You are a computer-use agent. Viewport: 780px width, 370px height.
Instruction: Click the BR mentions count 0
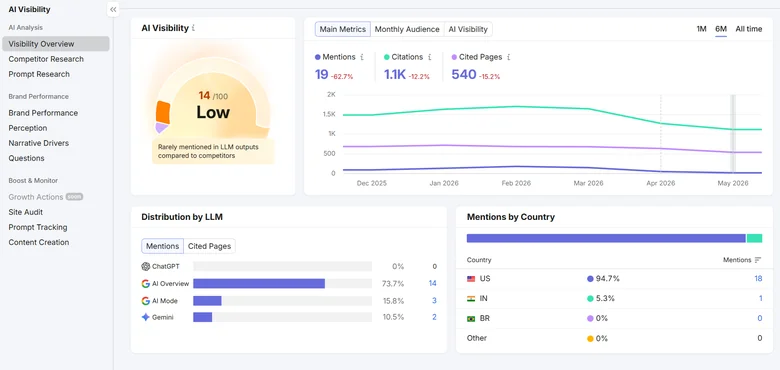point(760,318)
